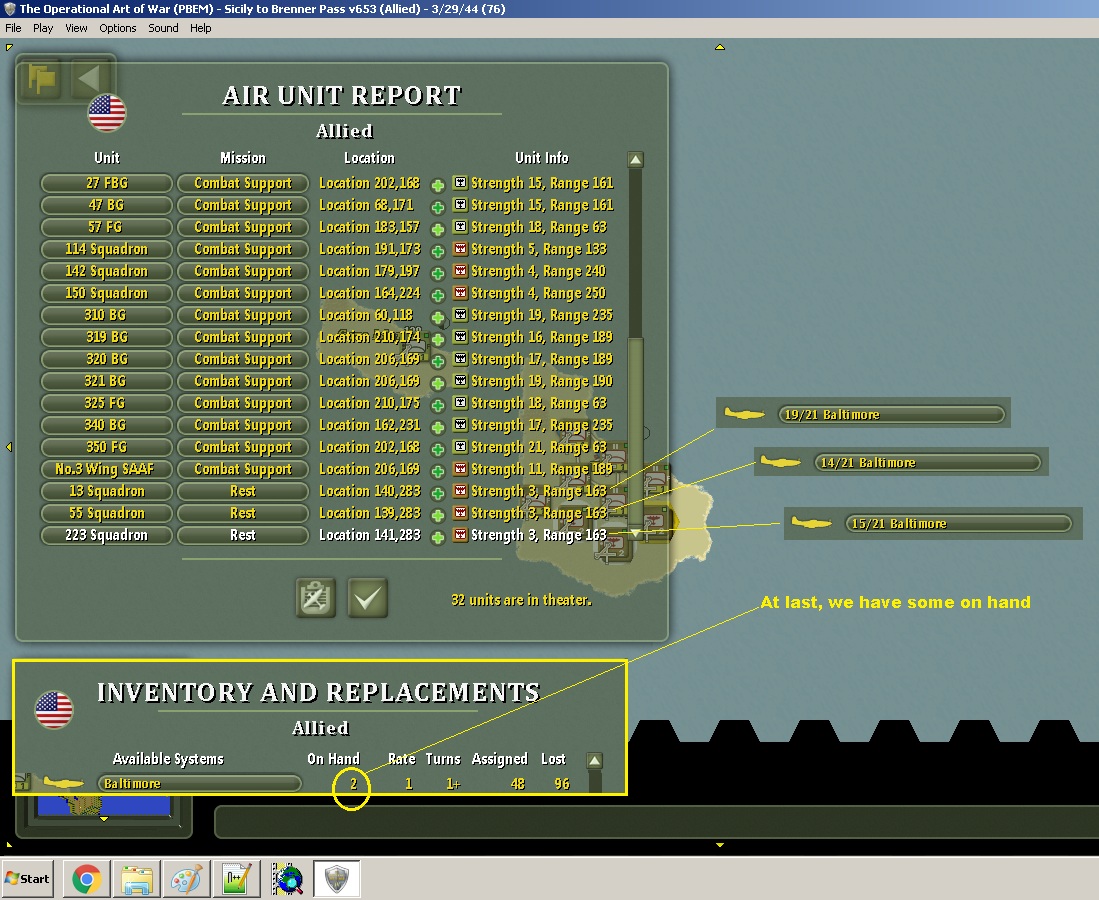Click green plus icon for 114 Squadron
This screenshot has width=1099, height=900.
(x=437, y=251)
